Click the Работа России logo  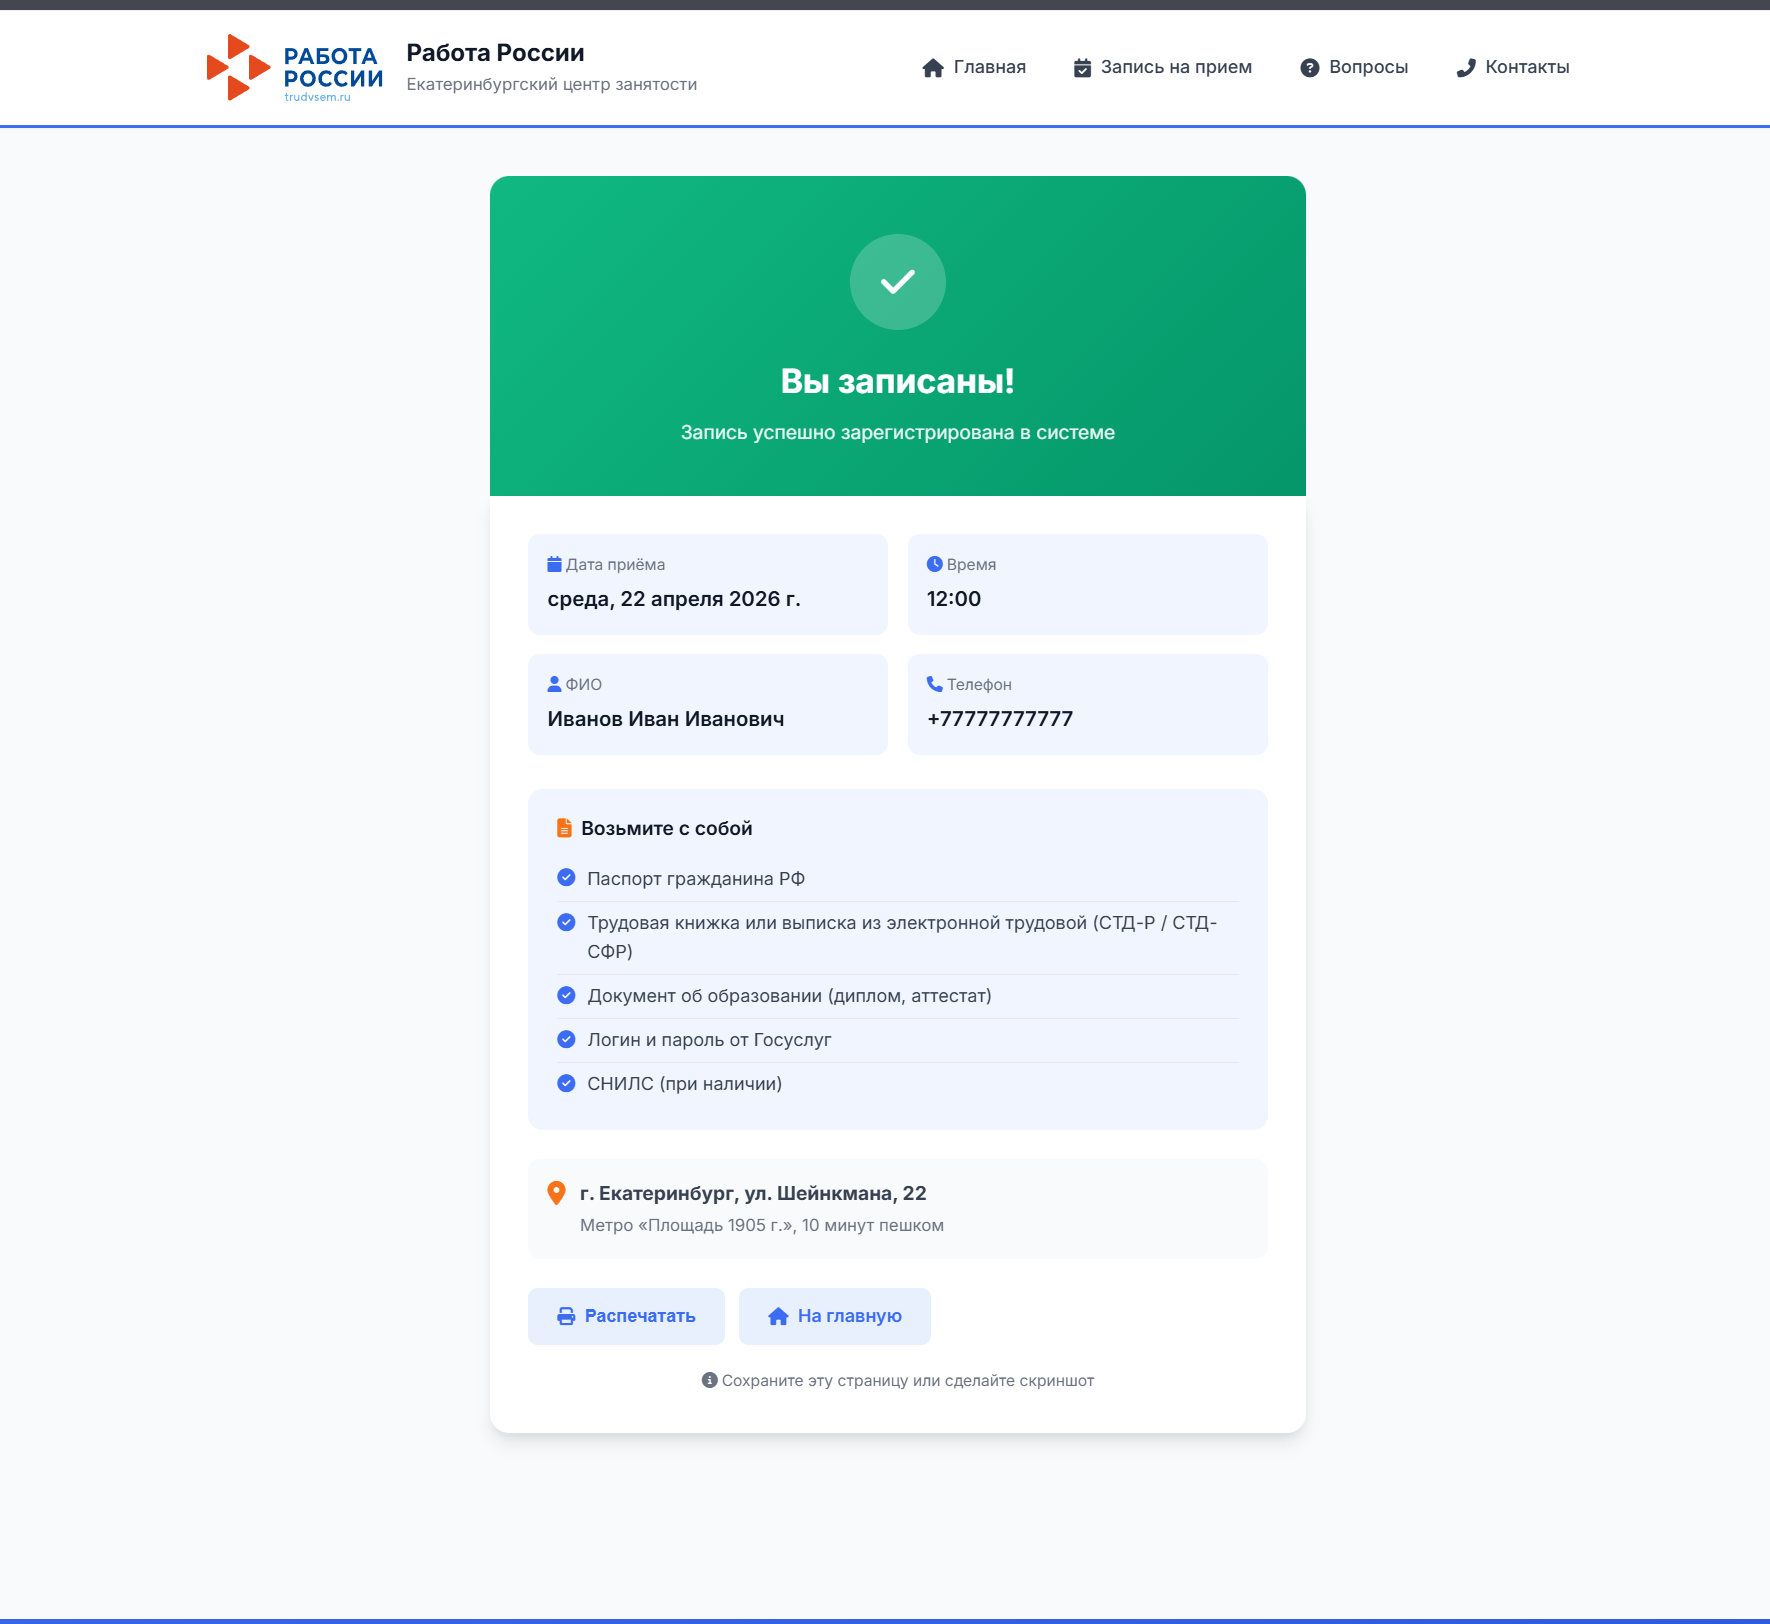pos(294,68)
